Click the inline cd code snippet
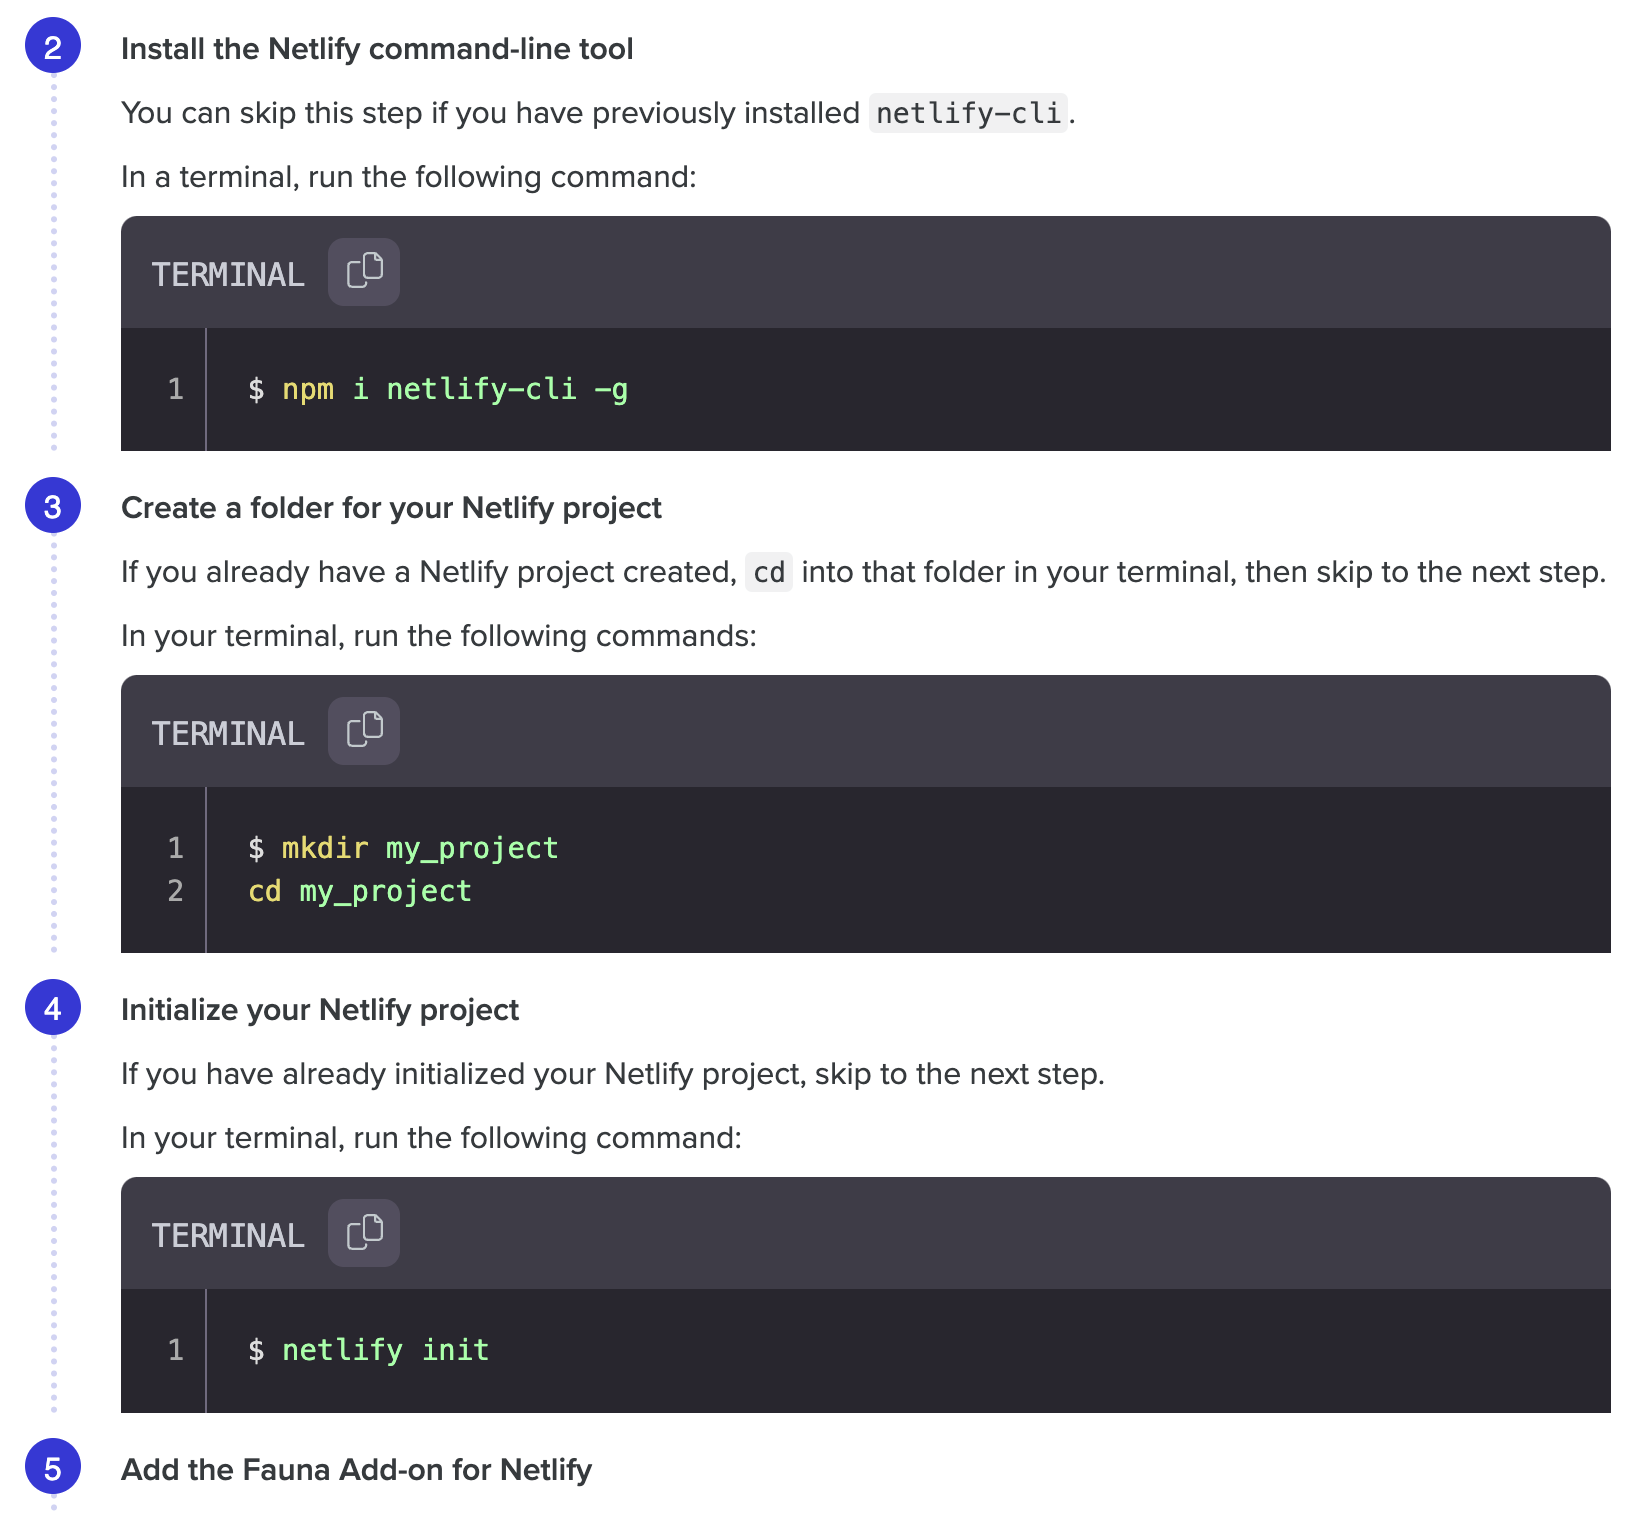The height and width of the screenshot is (1514, 1638). tap(768, 573)
